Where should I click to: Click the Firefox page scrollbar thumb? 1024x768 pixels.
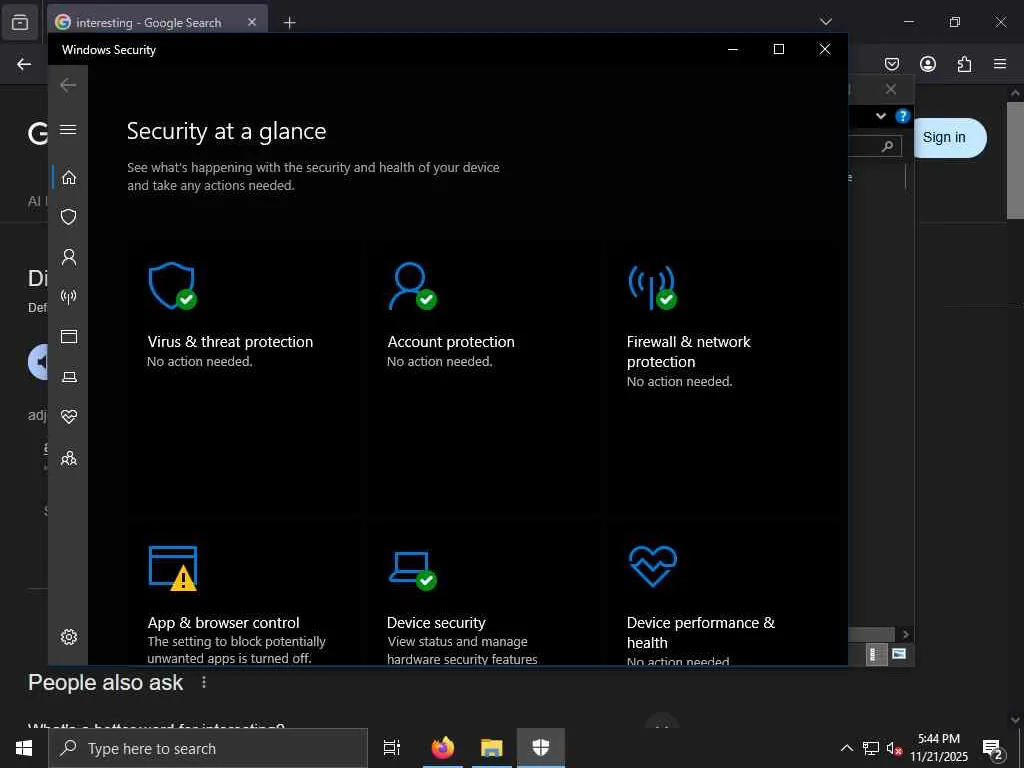[x=1015, y=161]
